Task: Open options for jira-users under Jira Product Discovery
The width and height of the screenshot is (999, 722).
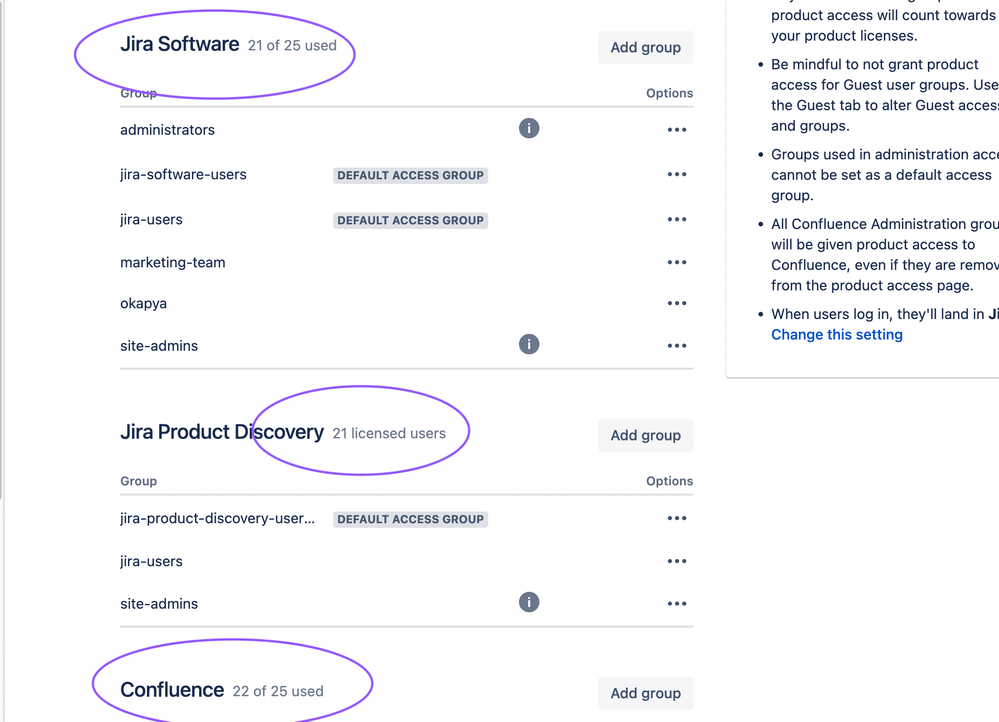Action: pos(677,561)
